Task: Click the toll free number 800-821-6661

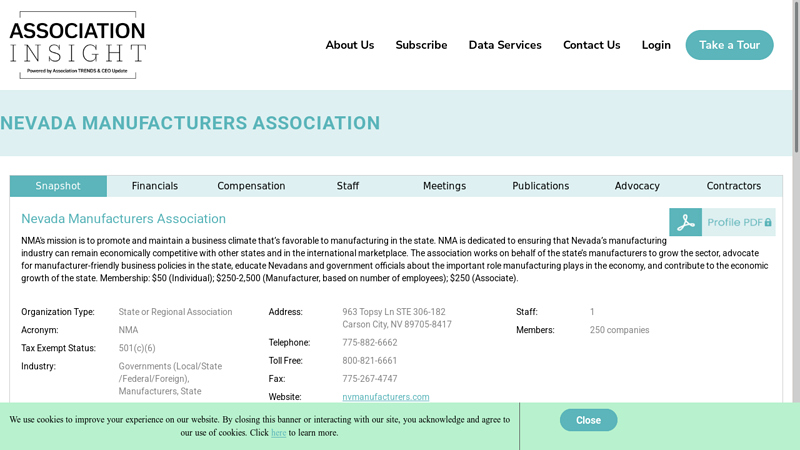Action: pyautogui.click(x=369, y=360)
